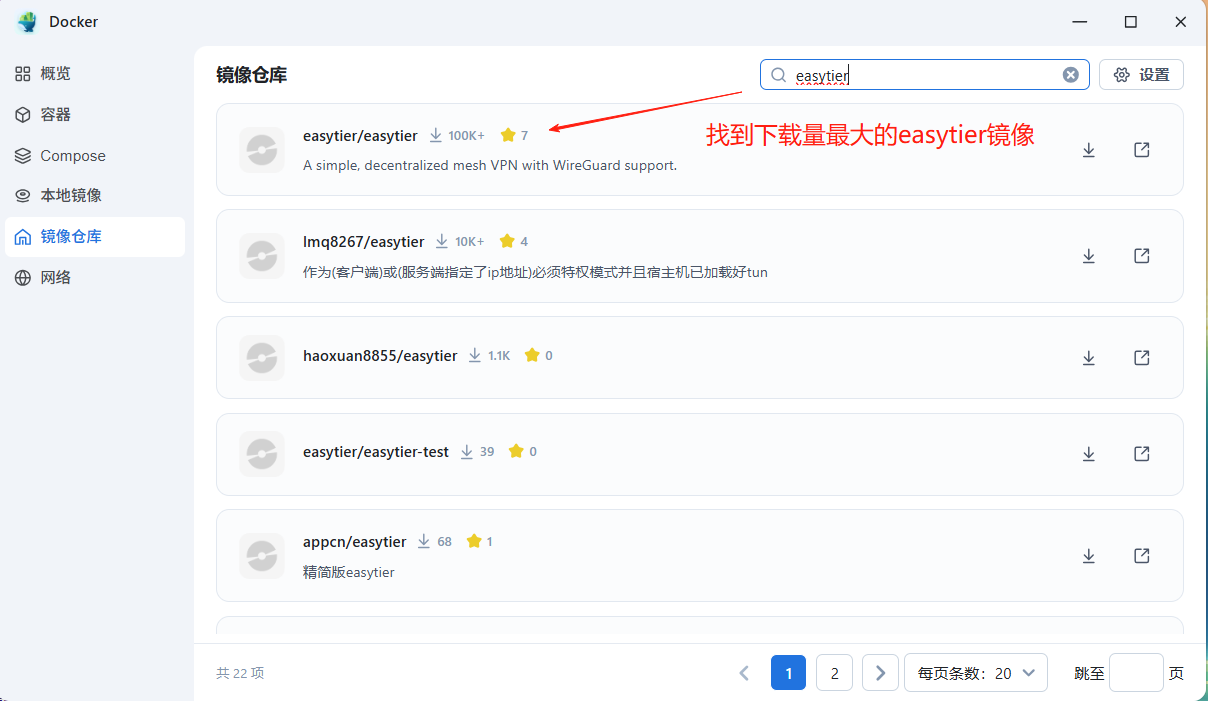
Task: Click the Docker window title icon
Action: (x=24, y=21)
